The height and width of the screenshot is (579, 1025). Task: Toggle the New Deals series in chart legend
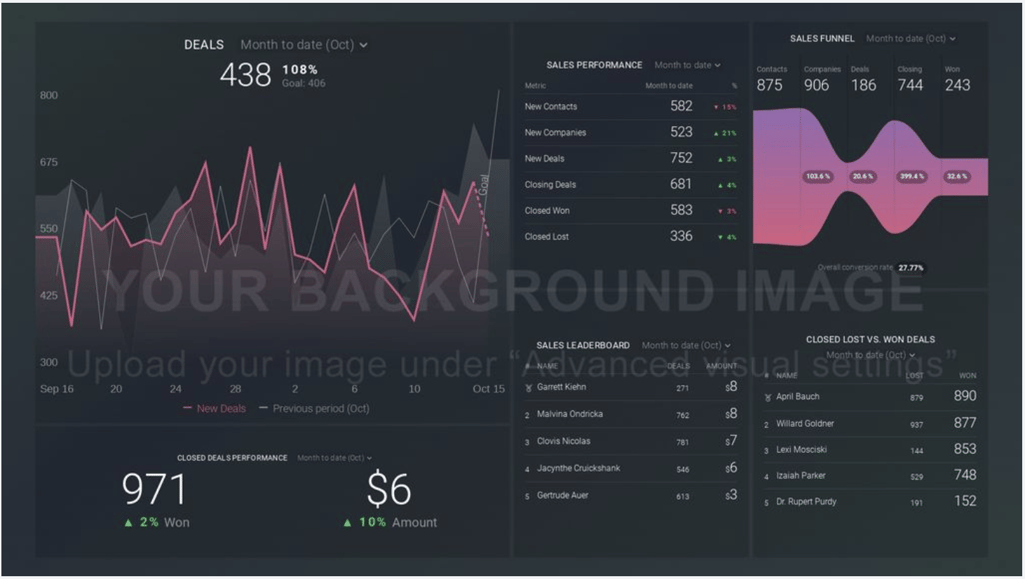click(x=214, y=408)
